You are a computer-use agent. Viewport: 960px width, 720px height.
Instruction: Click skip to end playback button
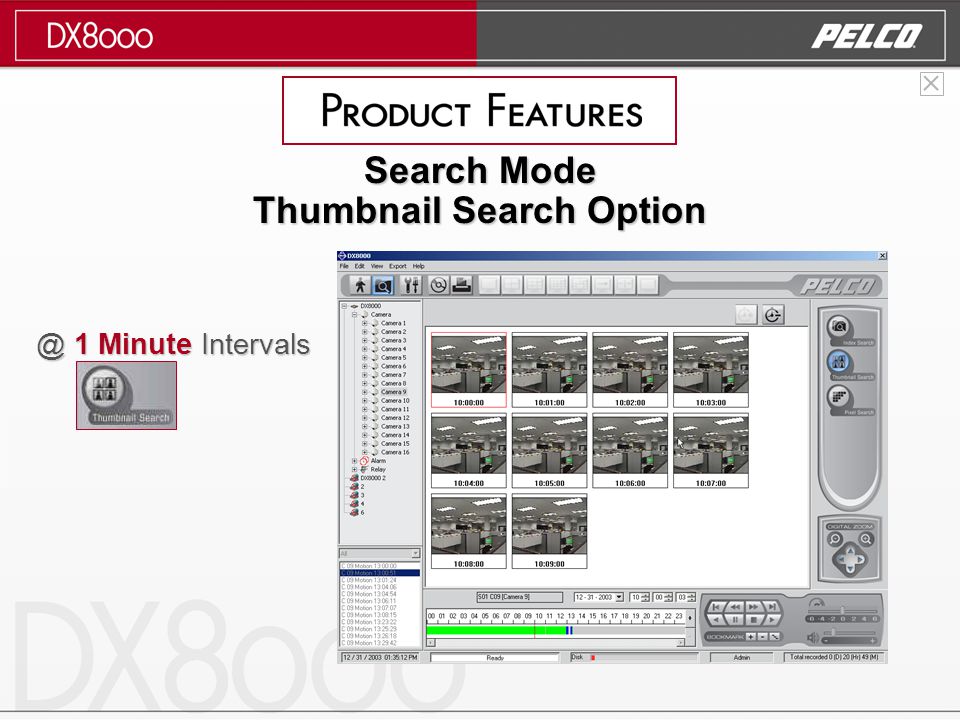pos(772,607)
